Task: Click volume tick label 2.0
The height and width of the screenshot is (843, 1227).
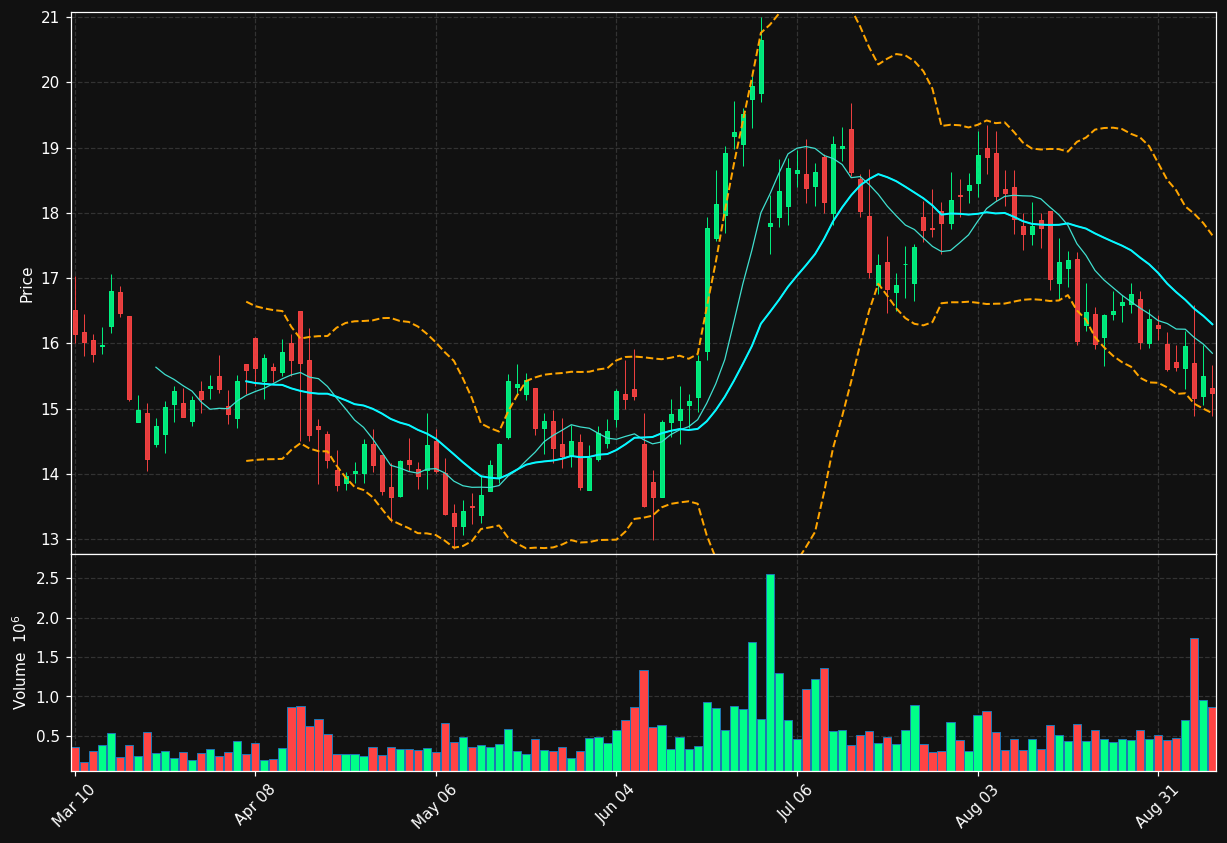Action: point(48,618)
